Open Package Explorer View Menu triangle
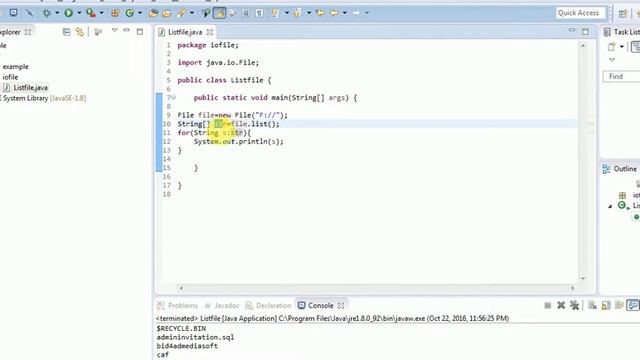Screen dimensions: 640x360 [115, 31]
